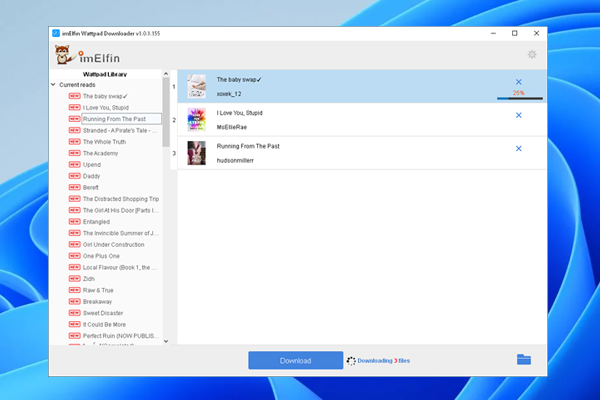This screenshot has height=400, width=600.
Task: Select Stranded - A Pirate's Tale tree item
Action: tap(120, 131)
